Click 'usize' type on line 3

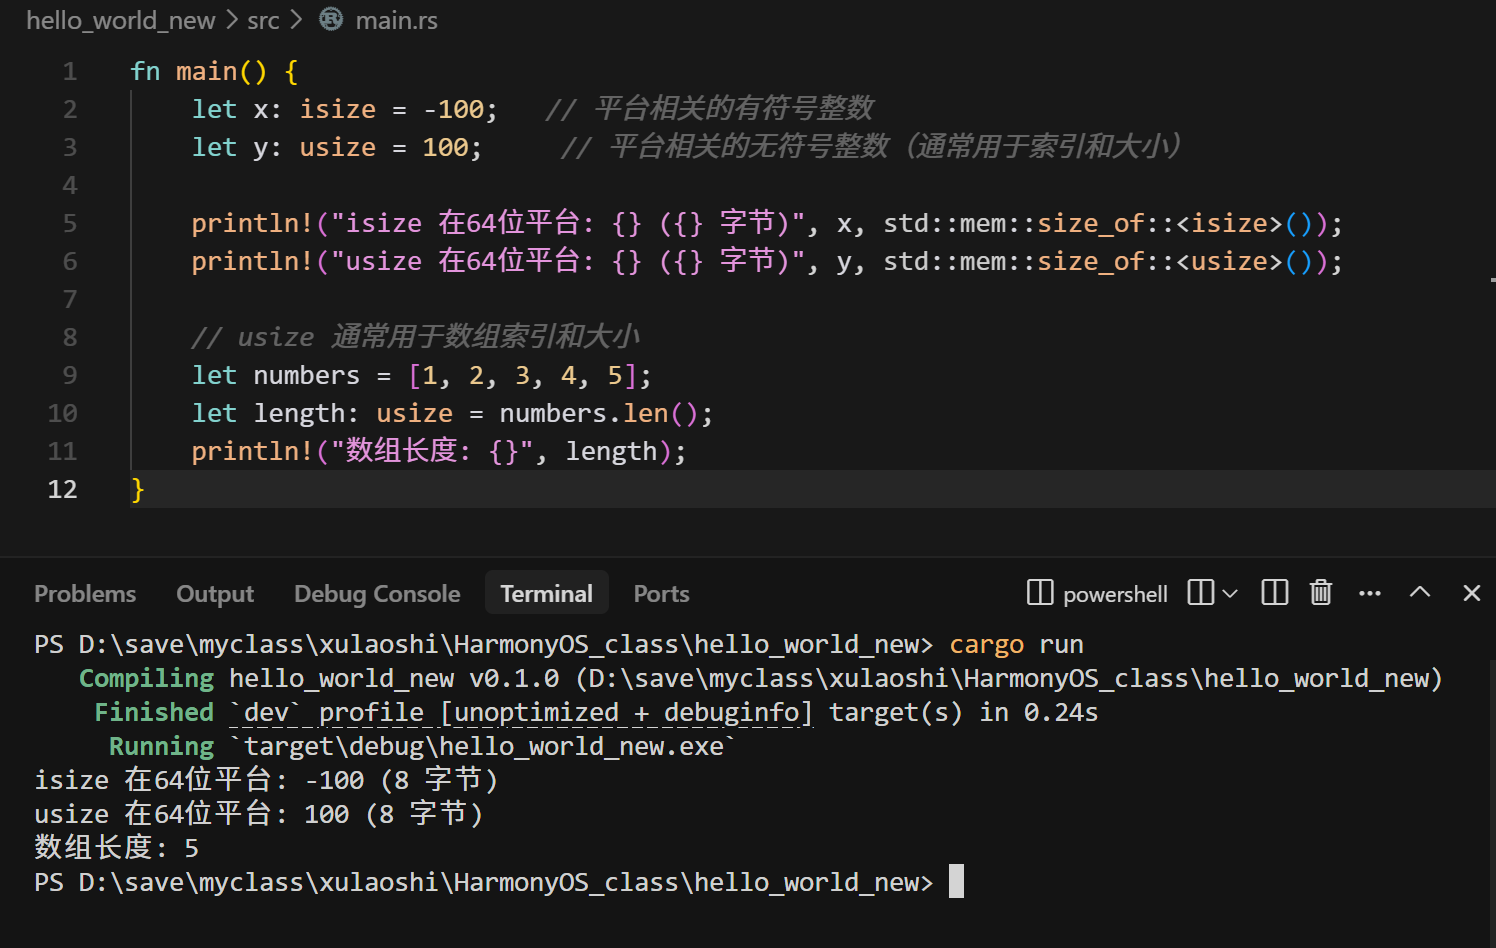(338, 147)
